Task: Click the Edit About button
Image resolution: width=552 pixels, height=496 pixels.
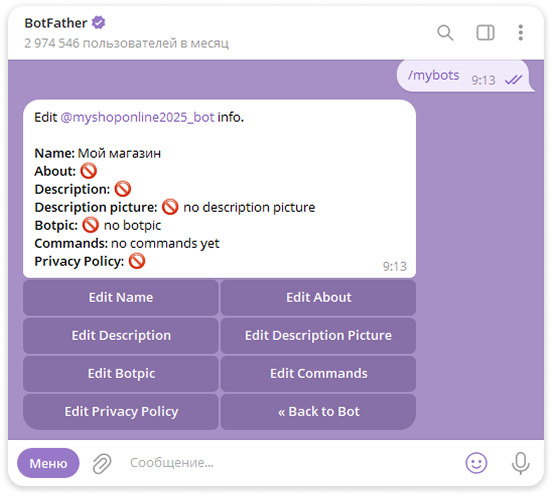Action: (x=318, y=298)
